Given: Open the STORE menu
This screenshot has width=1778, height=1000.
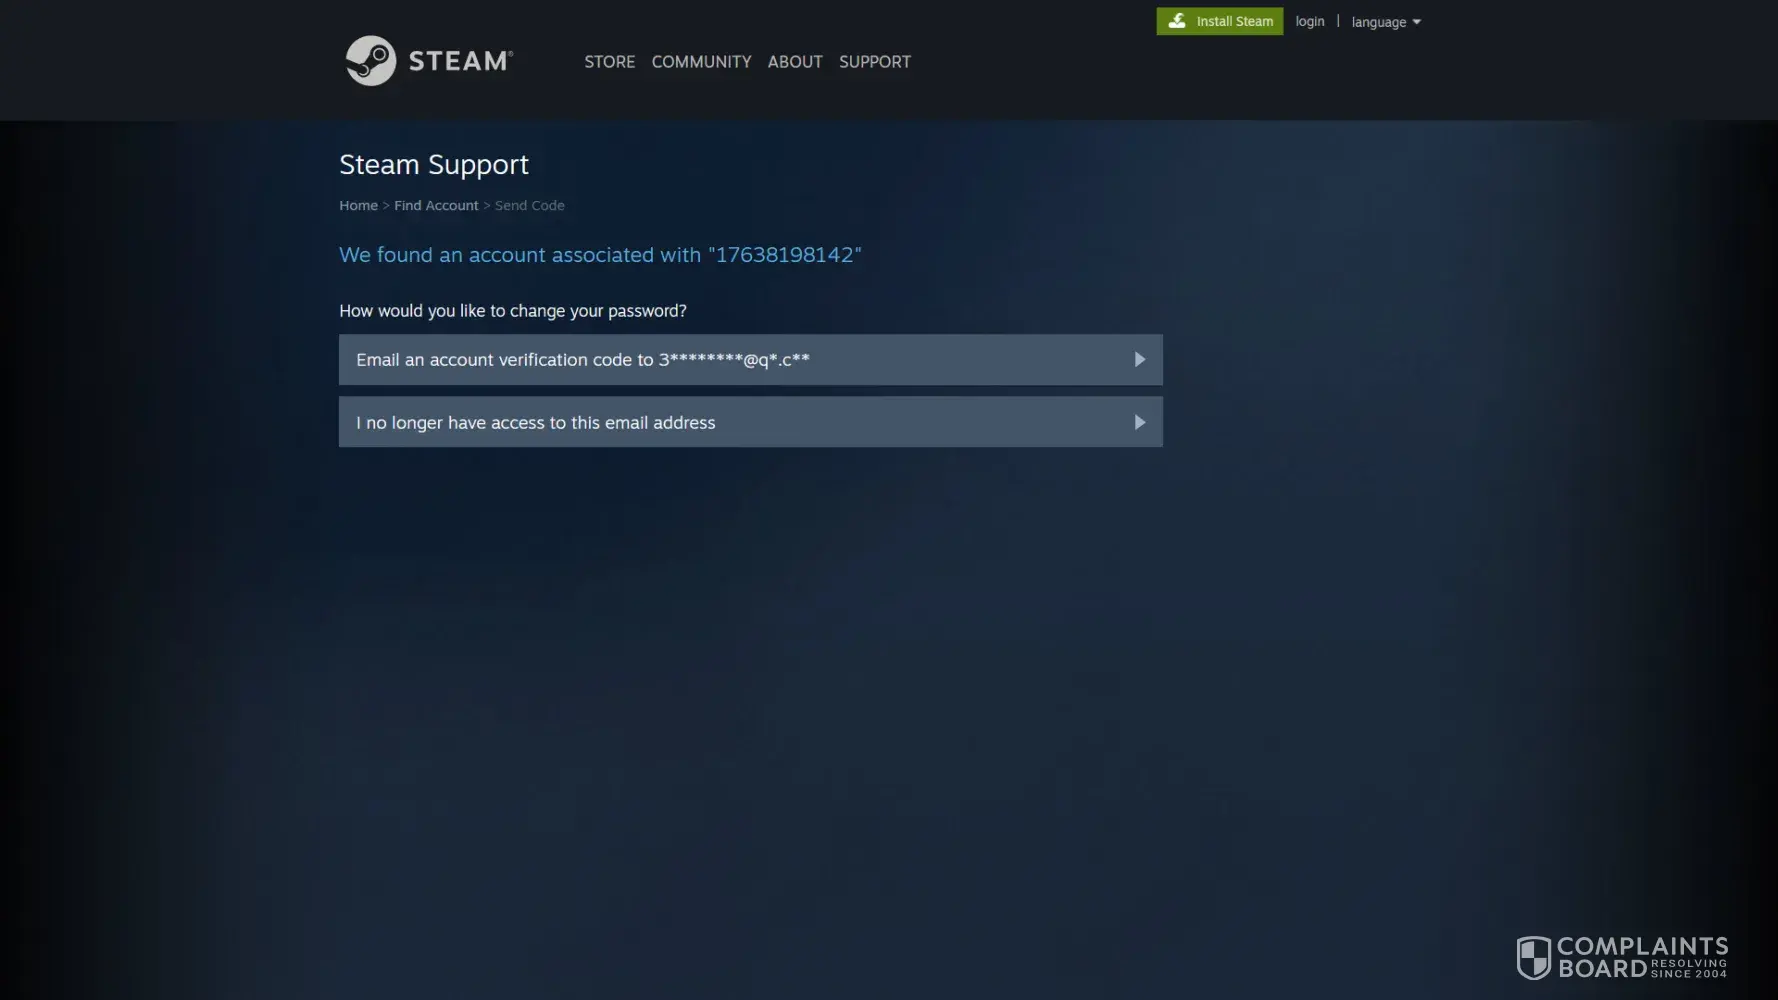Looking at the screenshot, I should click(609, 62).
